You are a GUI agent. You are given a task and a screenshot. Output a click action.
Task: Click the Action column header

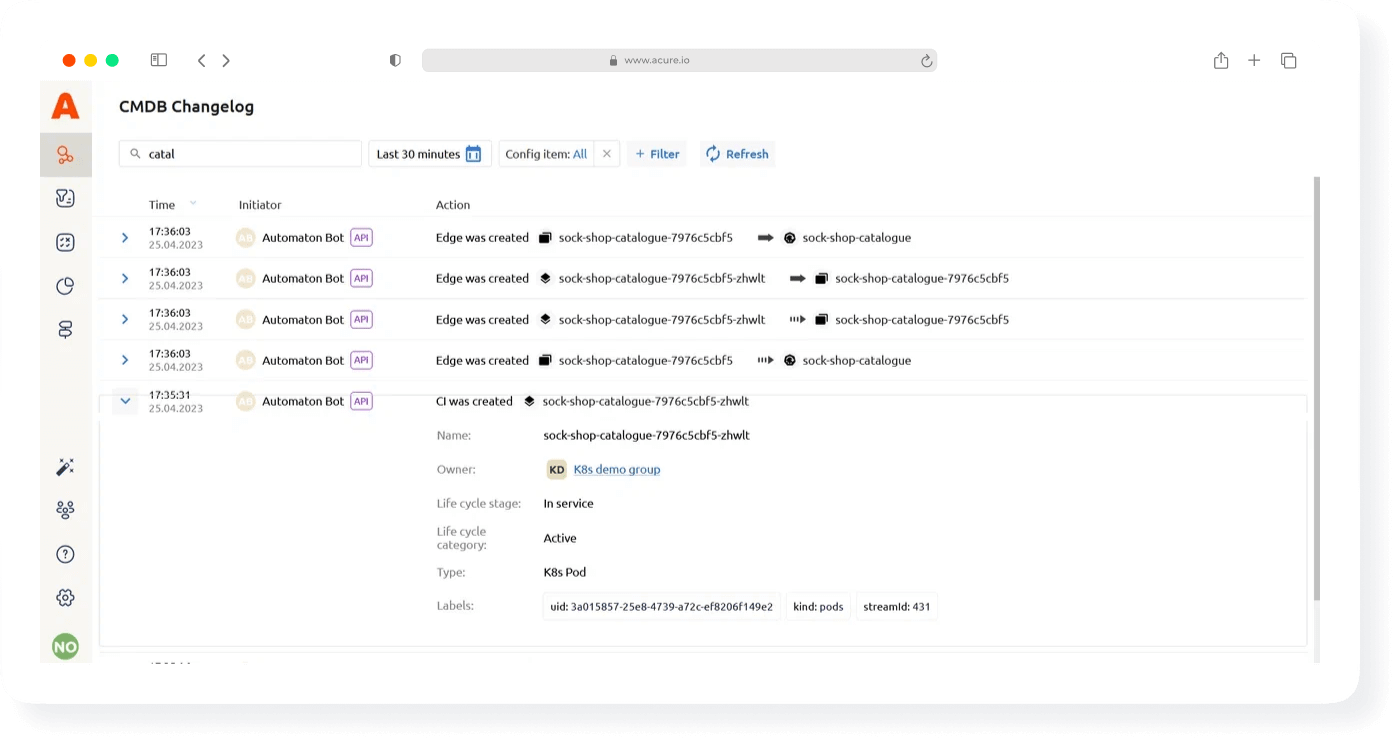click(x=453, y=204)
